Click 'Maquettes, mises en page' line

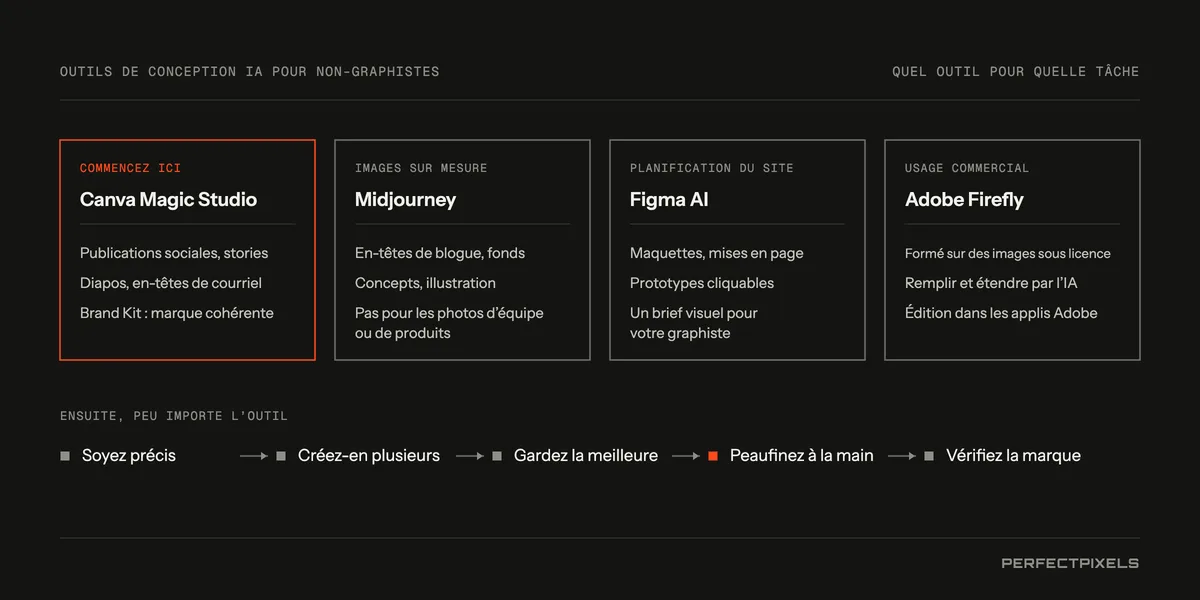(x=716, y=253)
